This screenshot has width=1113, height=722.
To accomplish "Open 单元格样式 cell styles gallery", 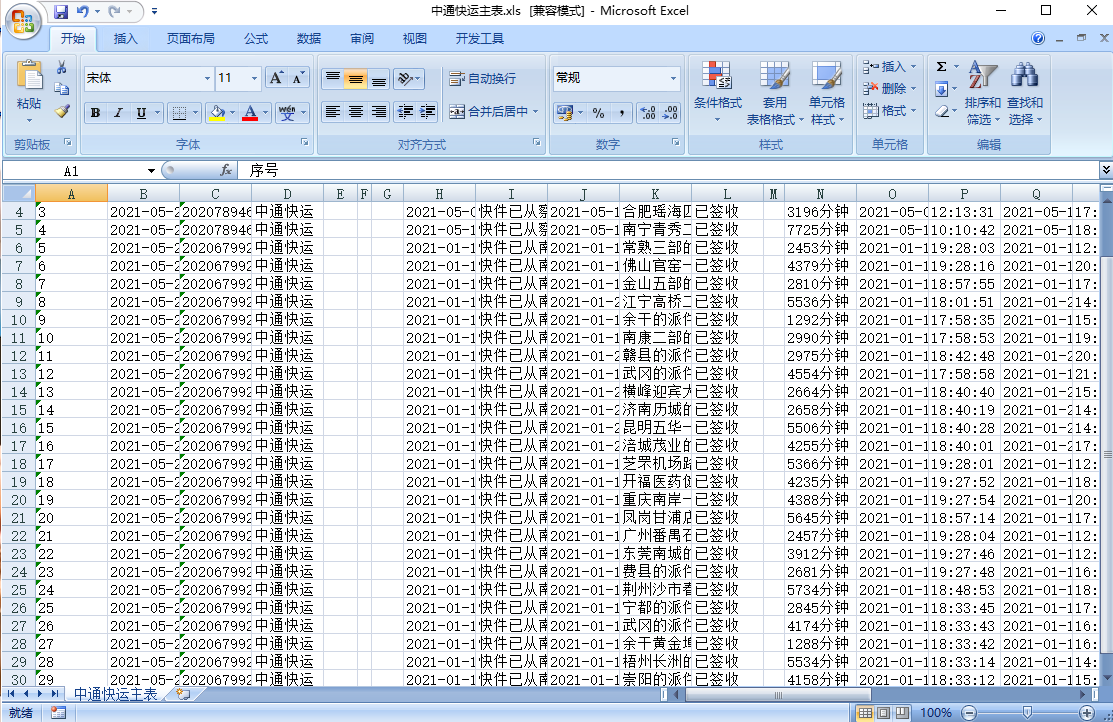I will click(827, 92).
